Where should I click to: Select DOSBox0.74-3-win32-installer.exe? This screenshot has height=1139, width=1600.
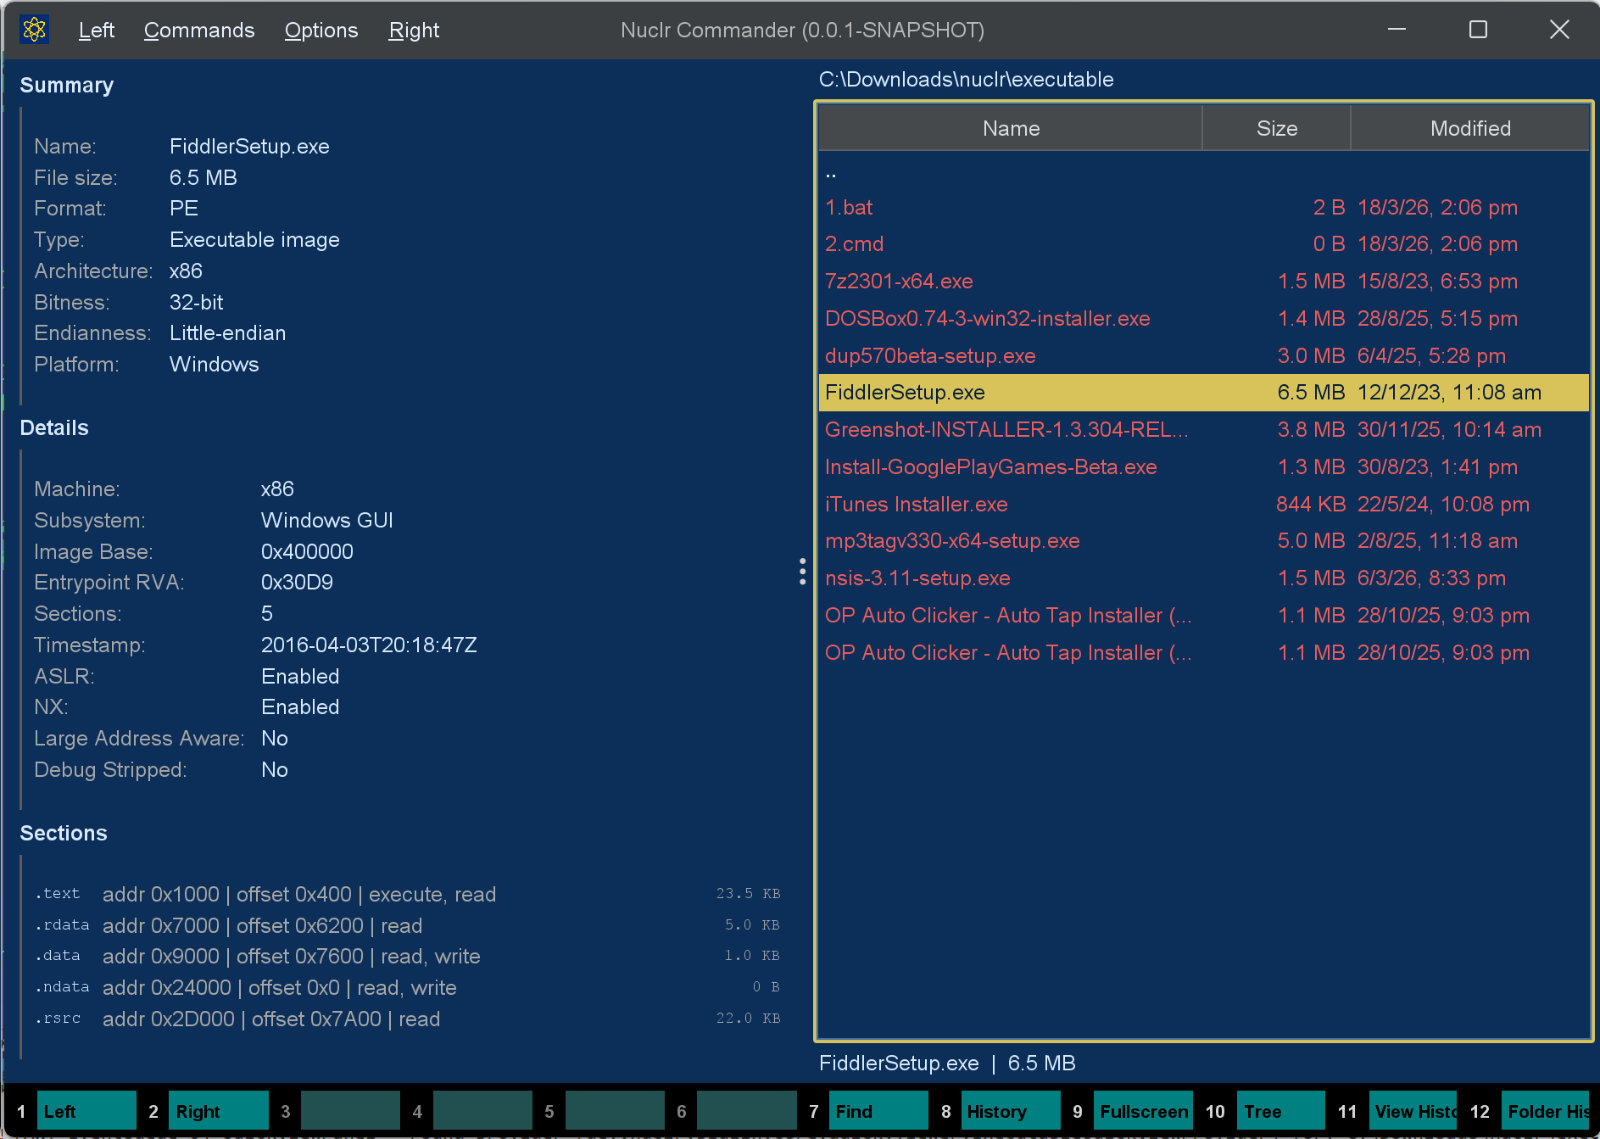[x=1204, y=318]
